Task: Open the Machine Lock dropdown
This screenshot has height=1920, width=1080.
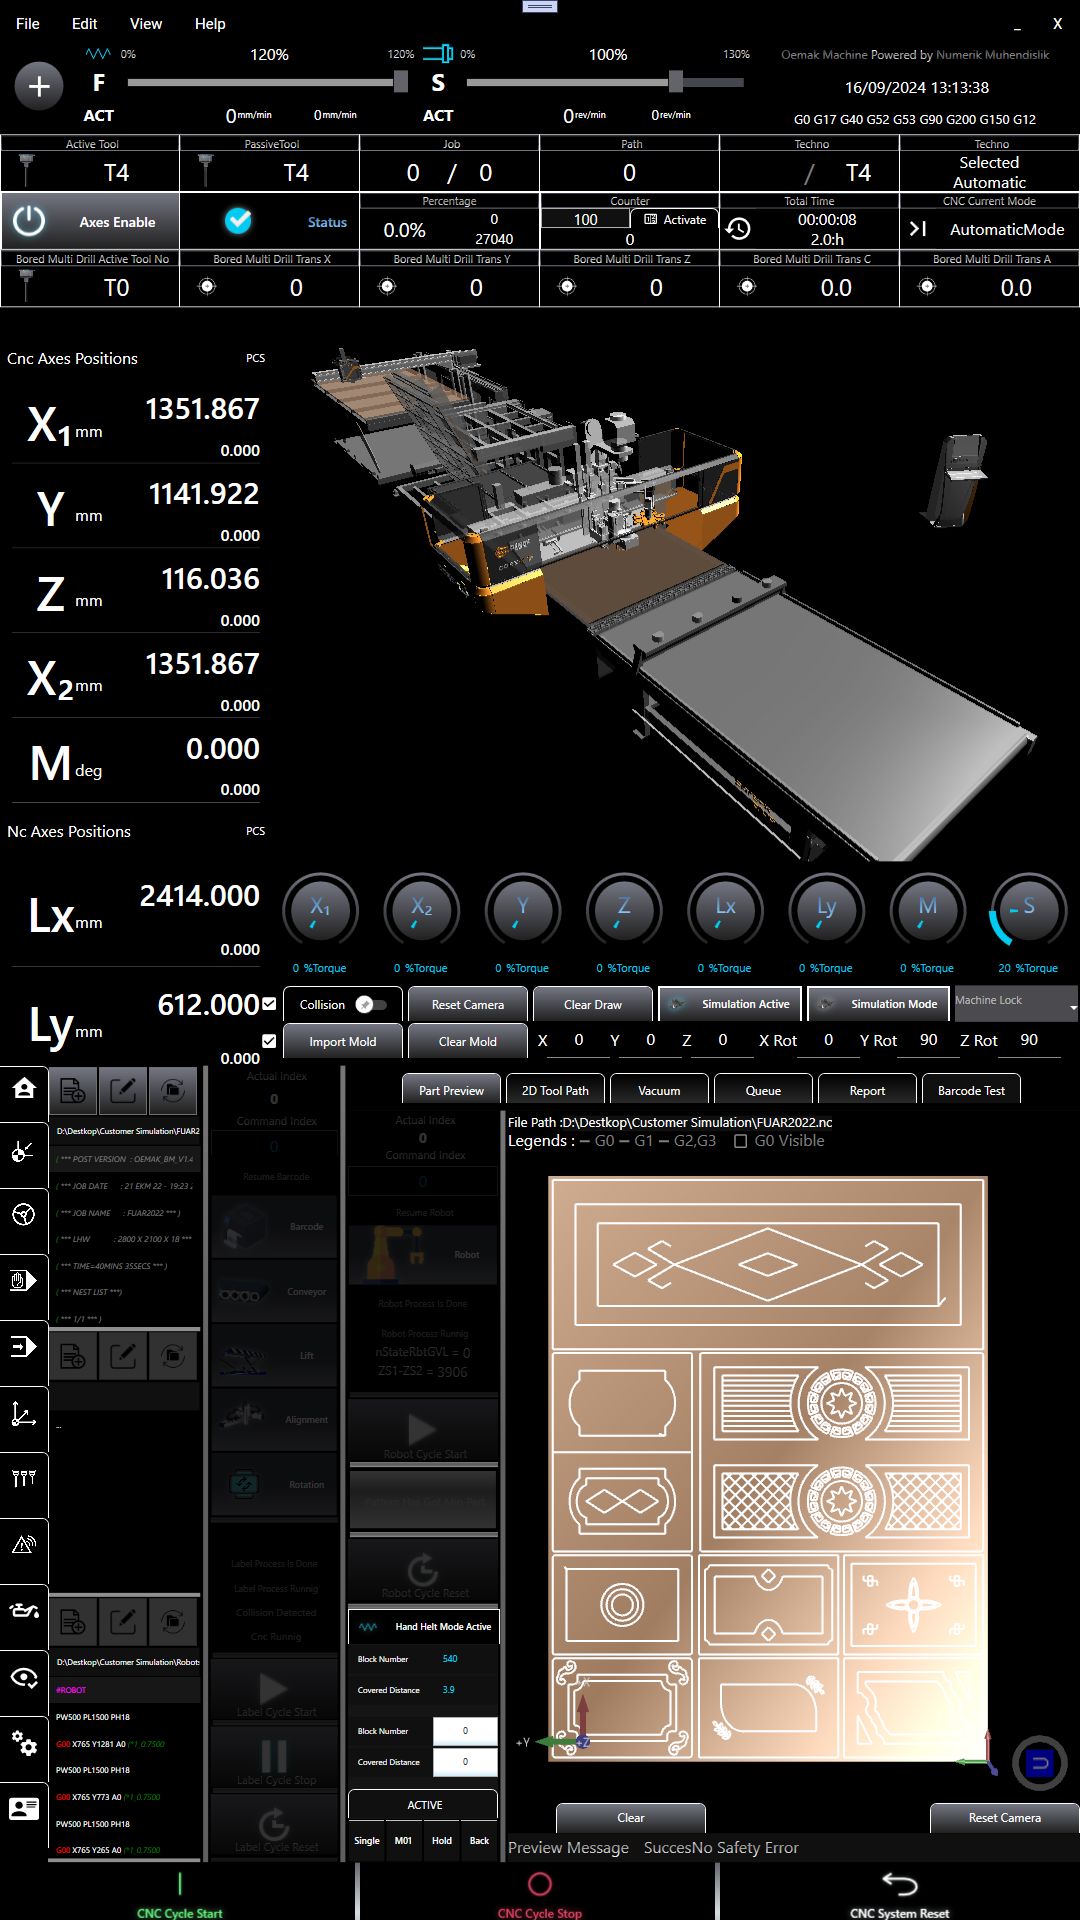Action: 1015,1002
